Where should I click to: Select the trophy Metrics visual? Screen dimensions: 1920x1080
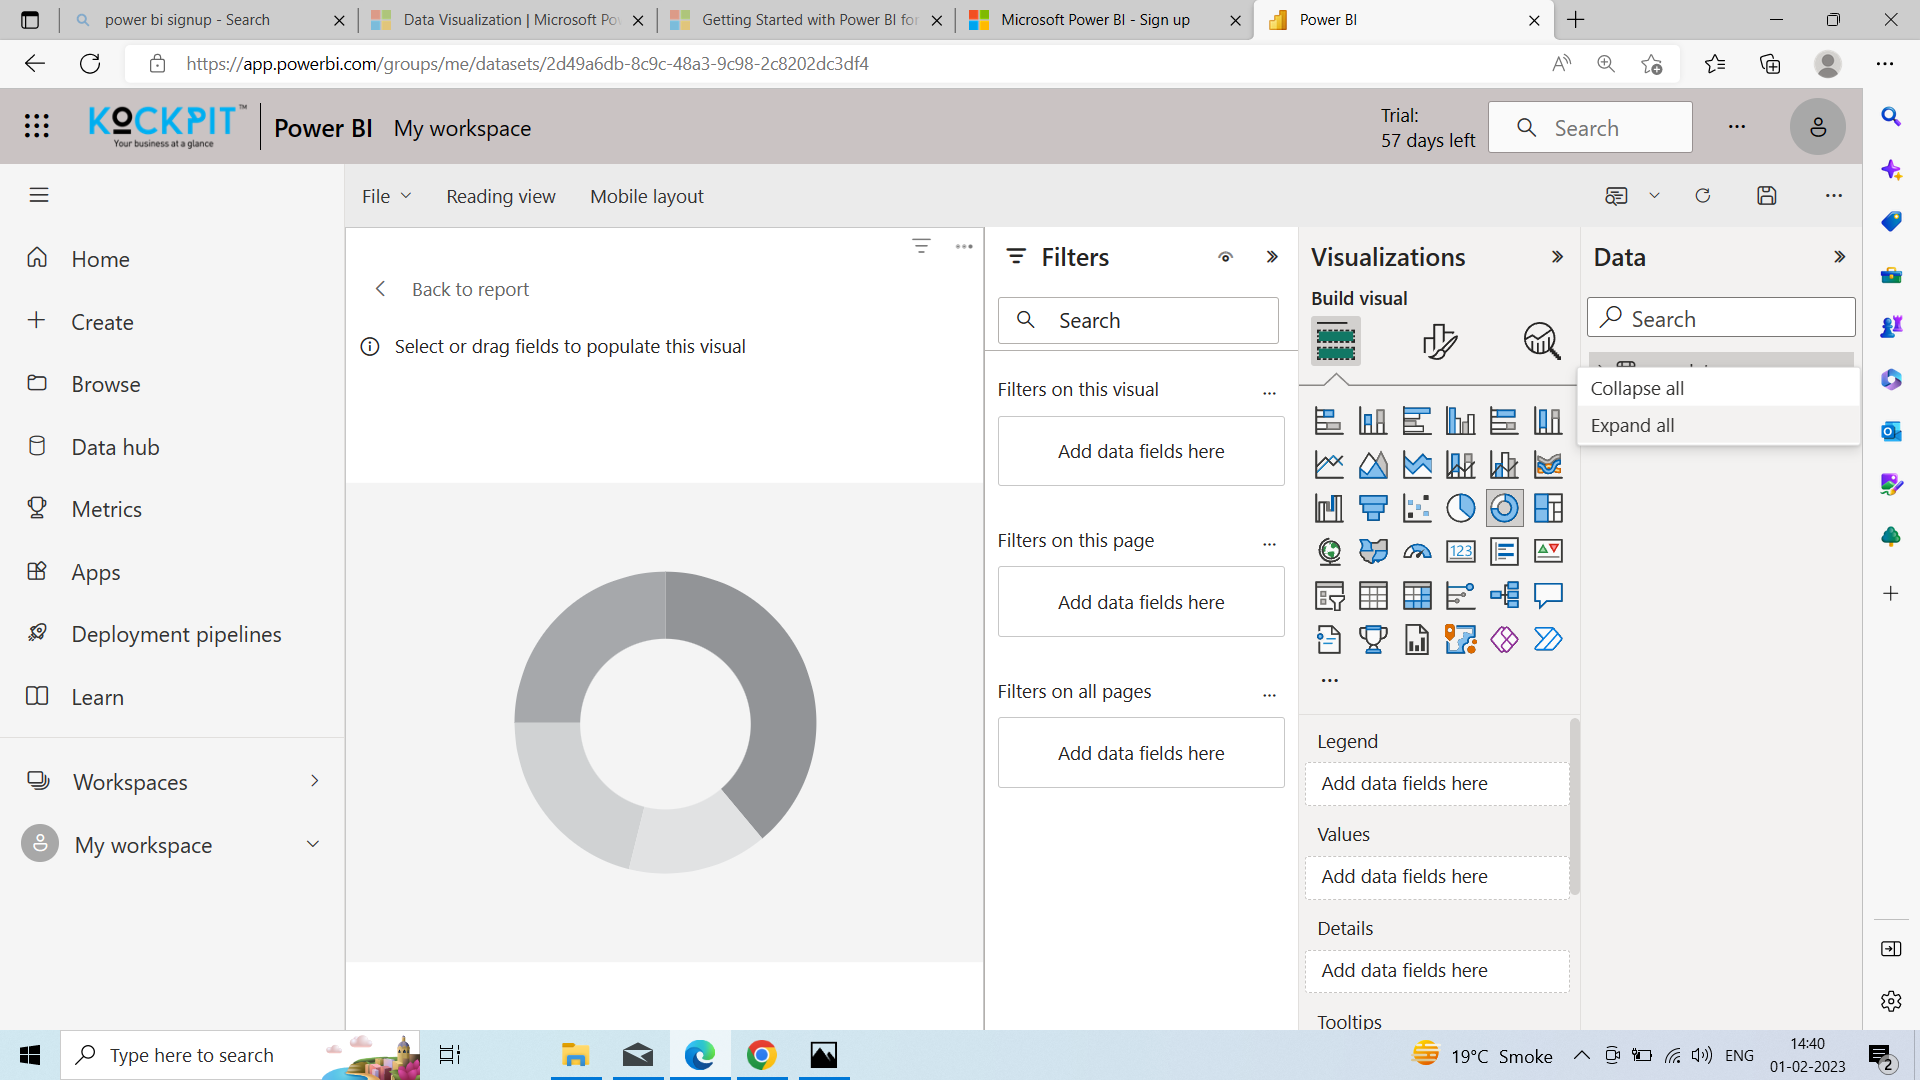(x=1373, y=639)
